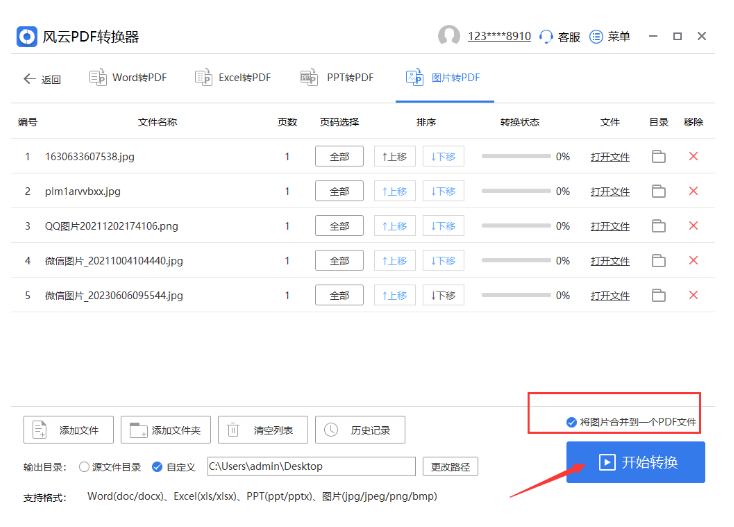Open file link for 1630633607538.jpg

610,157
